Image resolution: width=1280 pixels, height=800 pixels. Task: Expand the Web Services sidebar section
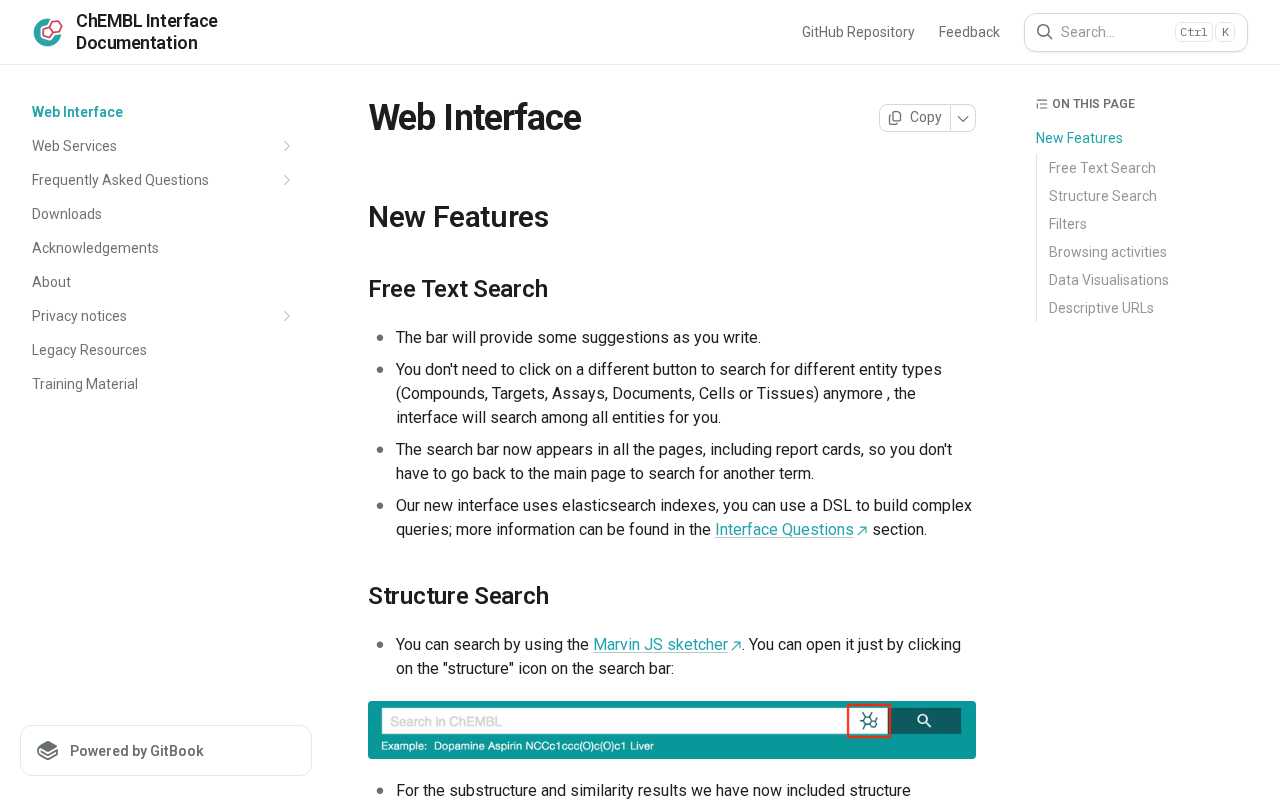(287, 146)
